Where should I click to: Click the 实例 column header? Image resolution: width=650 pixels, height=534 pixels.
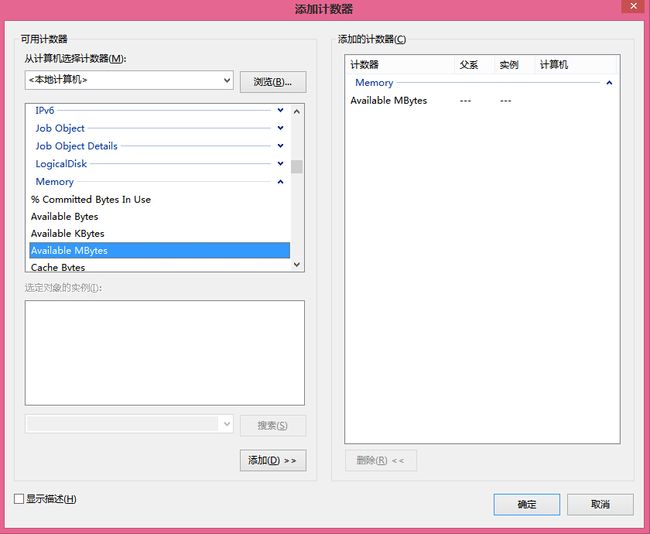tap(514, 65)
